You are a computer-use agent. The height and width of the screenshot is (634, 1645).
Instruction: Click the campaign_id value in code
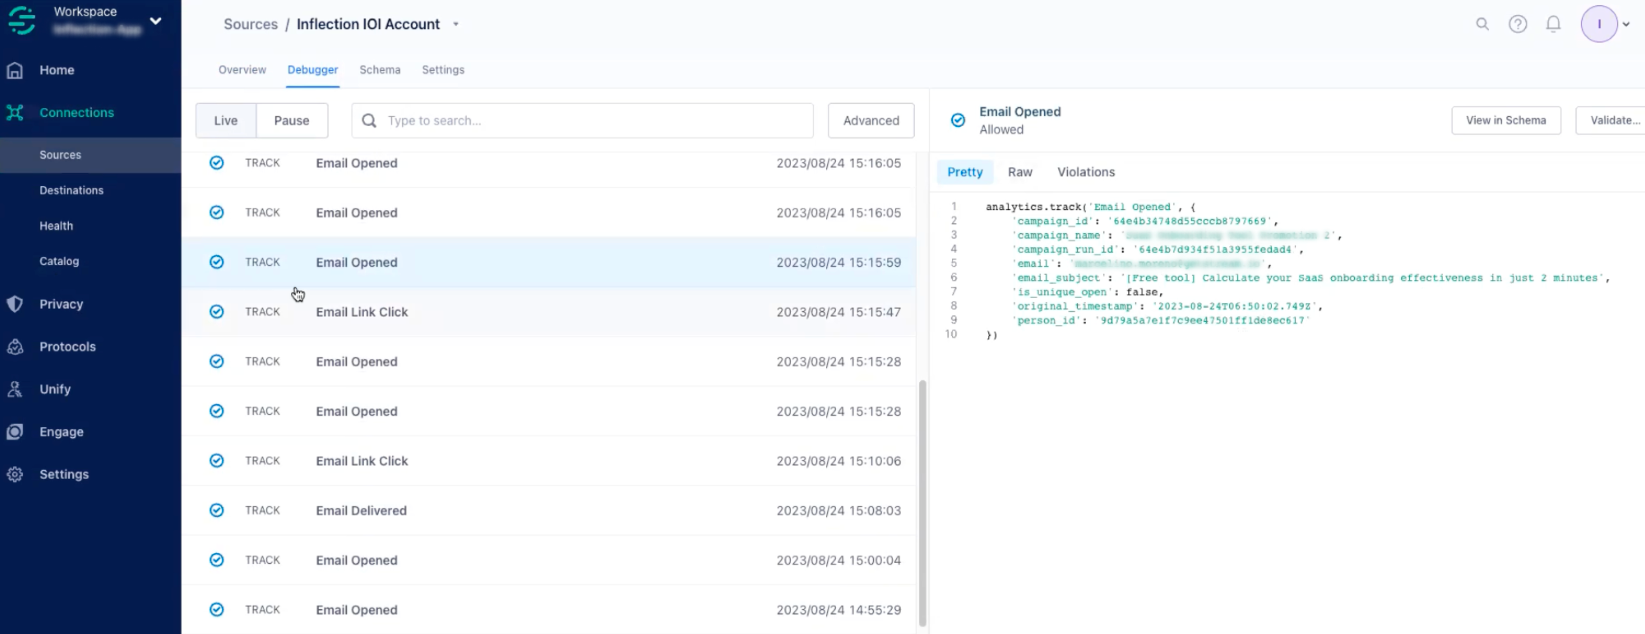(1190, 221)
